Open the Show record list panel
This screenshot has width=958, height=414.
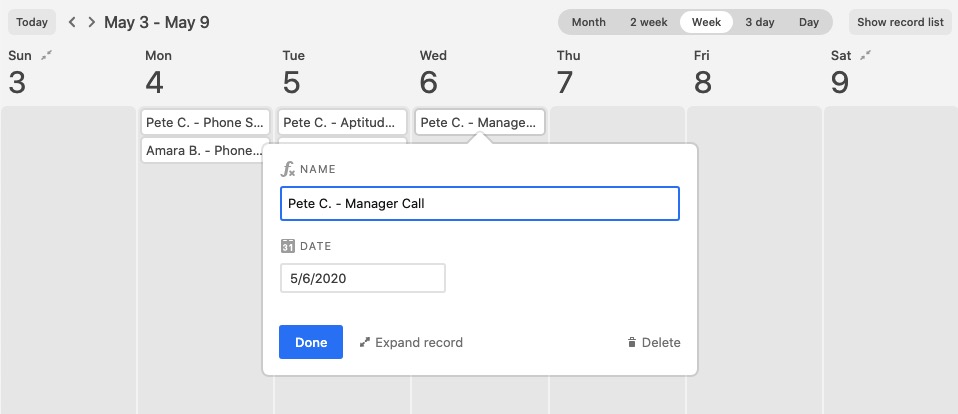coord(900,22)
